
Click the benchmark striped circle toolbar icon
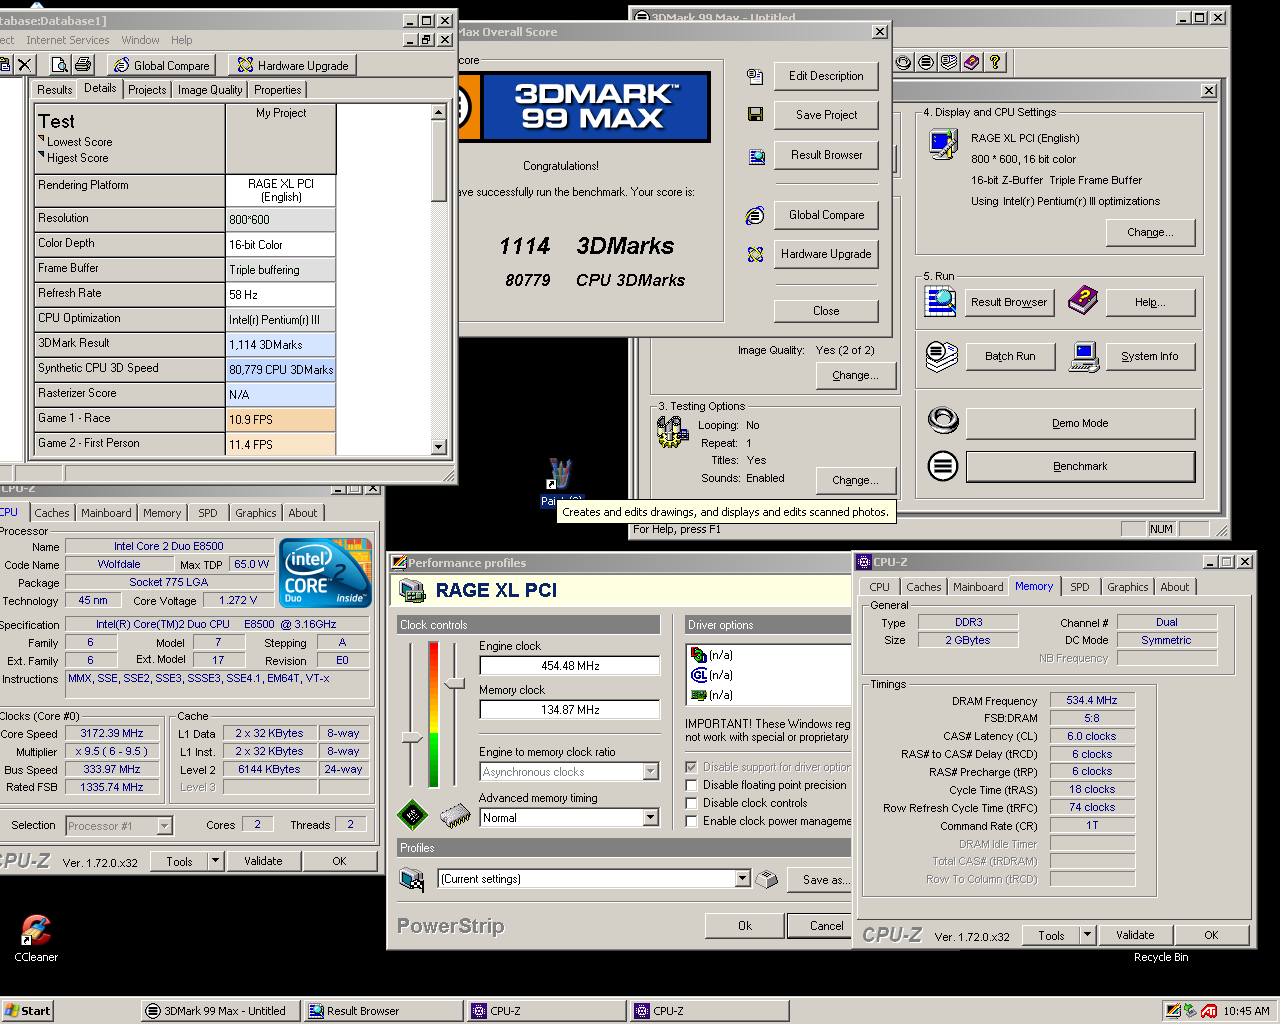click(x=926, y=62)
